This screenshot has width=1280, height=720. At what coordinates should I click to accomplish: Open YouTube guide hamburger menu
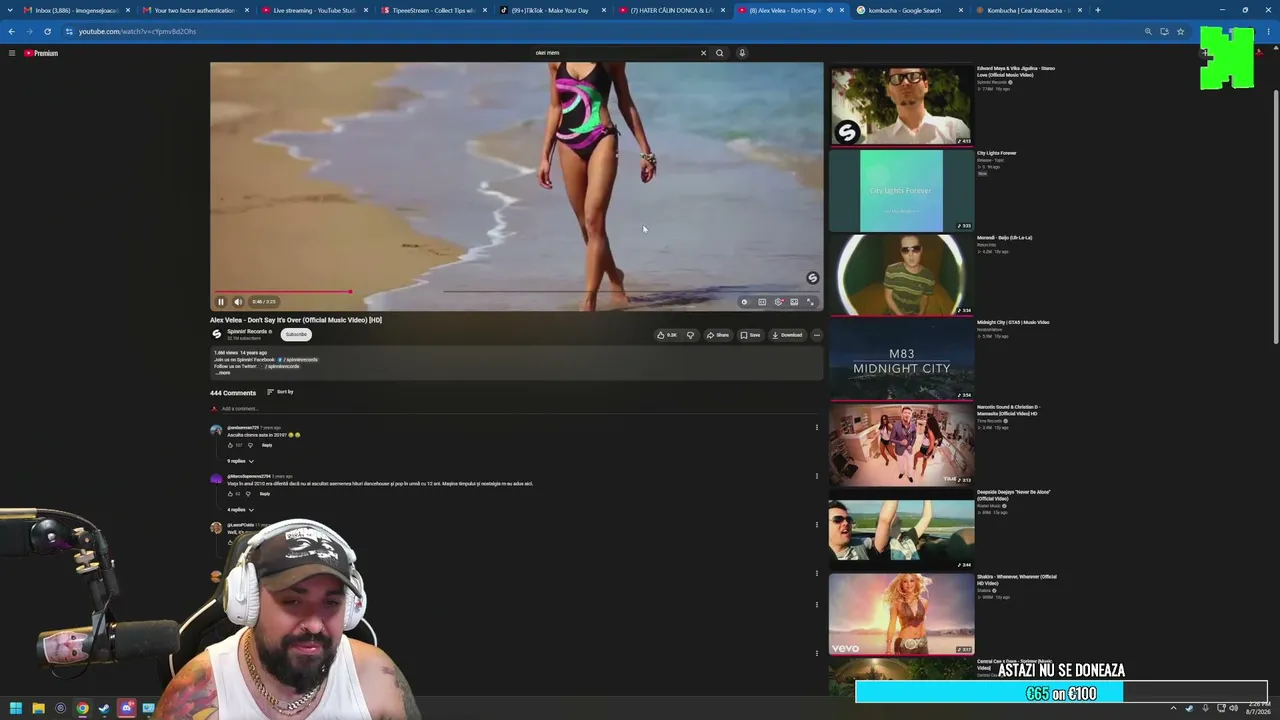pyautogui.click(x=12, y=53)
